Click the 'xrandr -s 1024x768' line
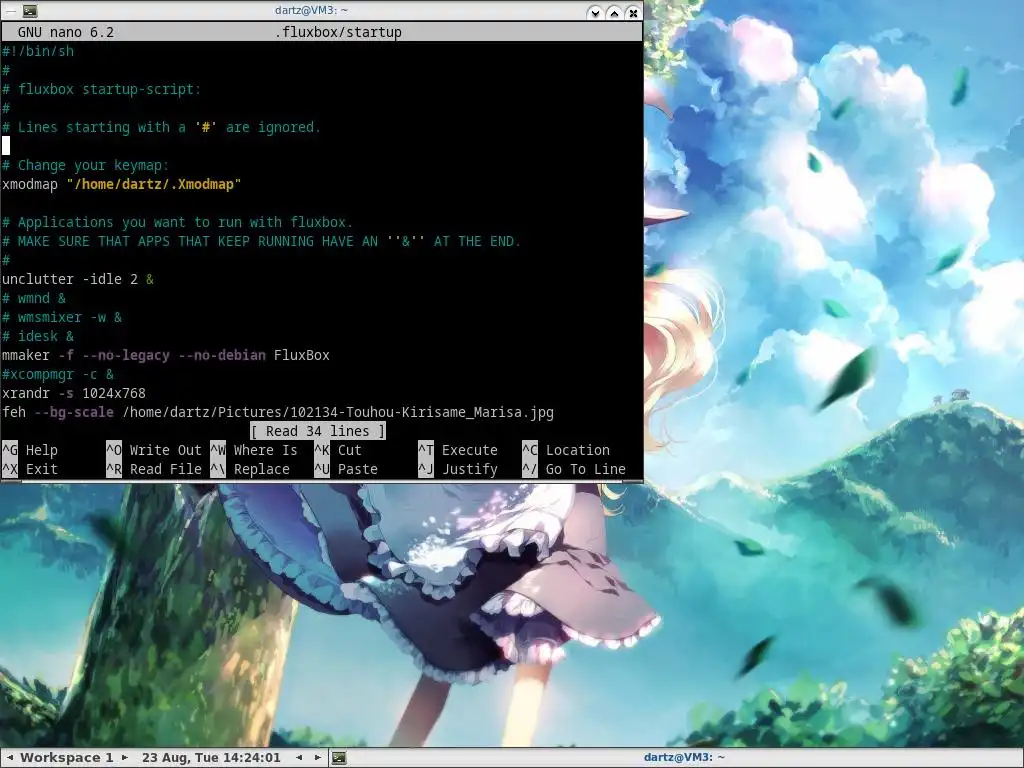The height and width of the screenshot is (768, 1024). click(74, 393)
